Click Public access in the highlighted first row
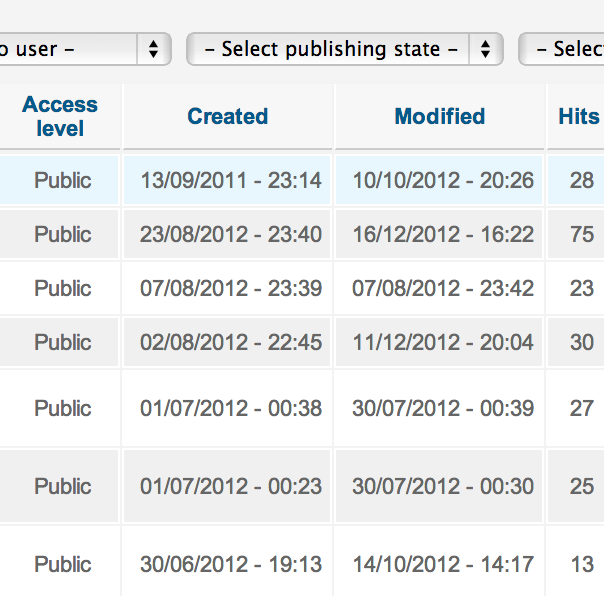Viewport: 604px width, 596px height. coord(63,180)
